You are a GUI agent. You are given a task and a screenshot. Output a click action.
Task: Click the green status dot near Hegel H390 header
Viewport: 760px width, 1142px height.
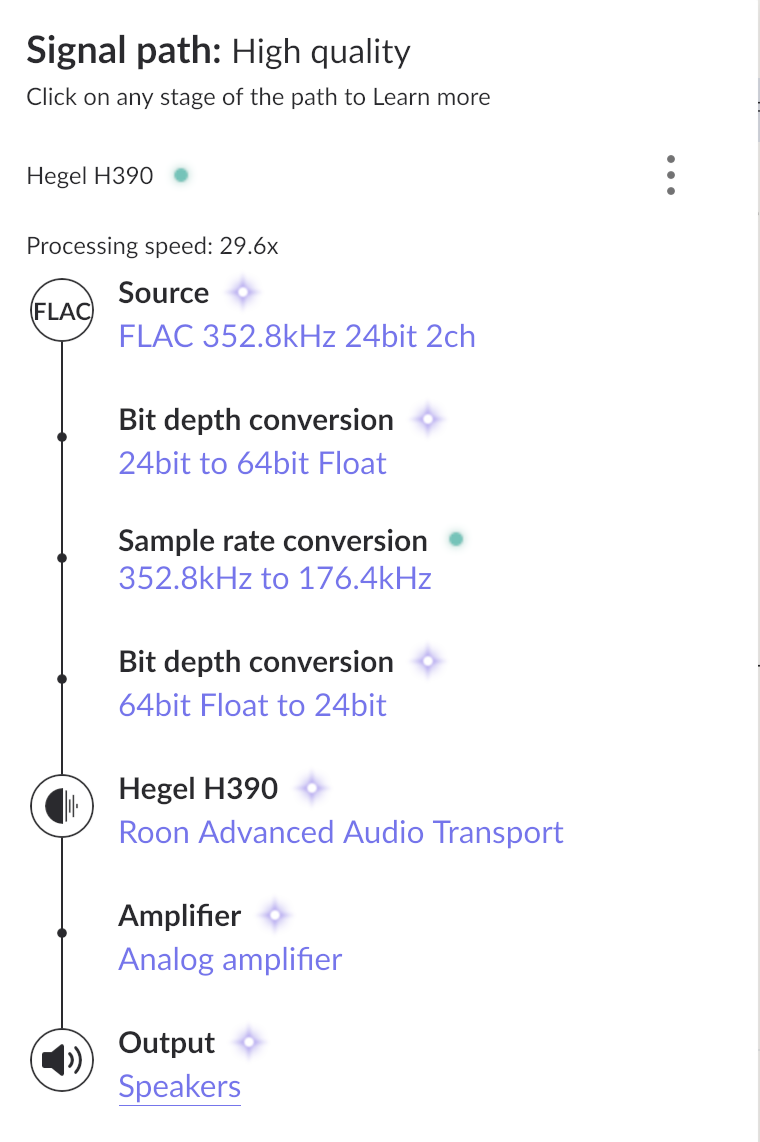click(x=181, y=175)
